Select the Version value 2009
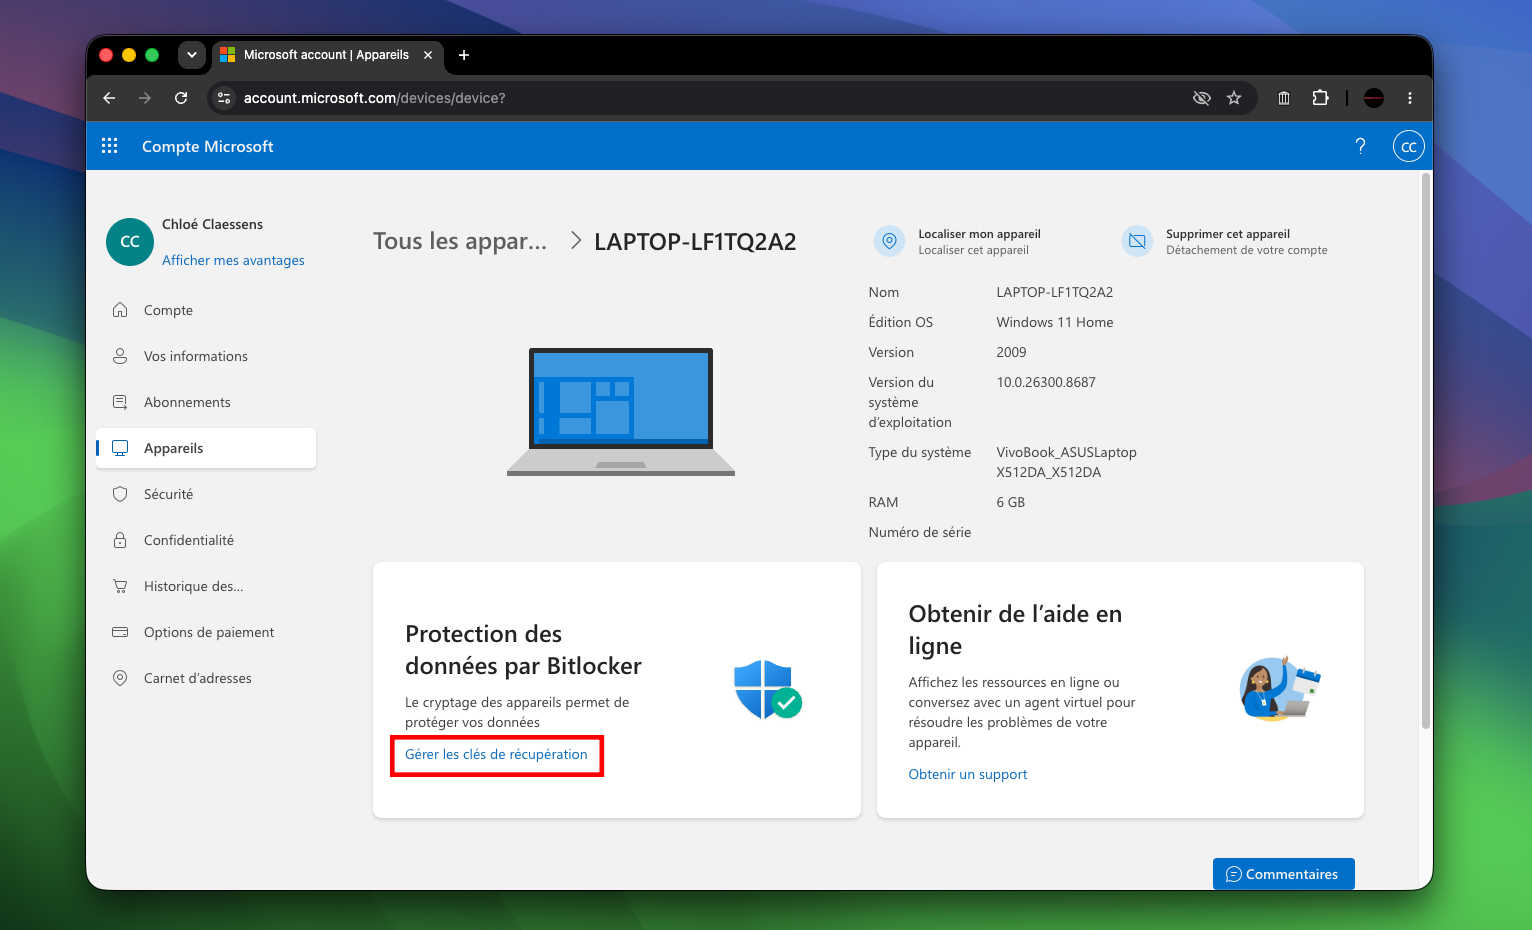 click(1011, 352)
